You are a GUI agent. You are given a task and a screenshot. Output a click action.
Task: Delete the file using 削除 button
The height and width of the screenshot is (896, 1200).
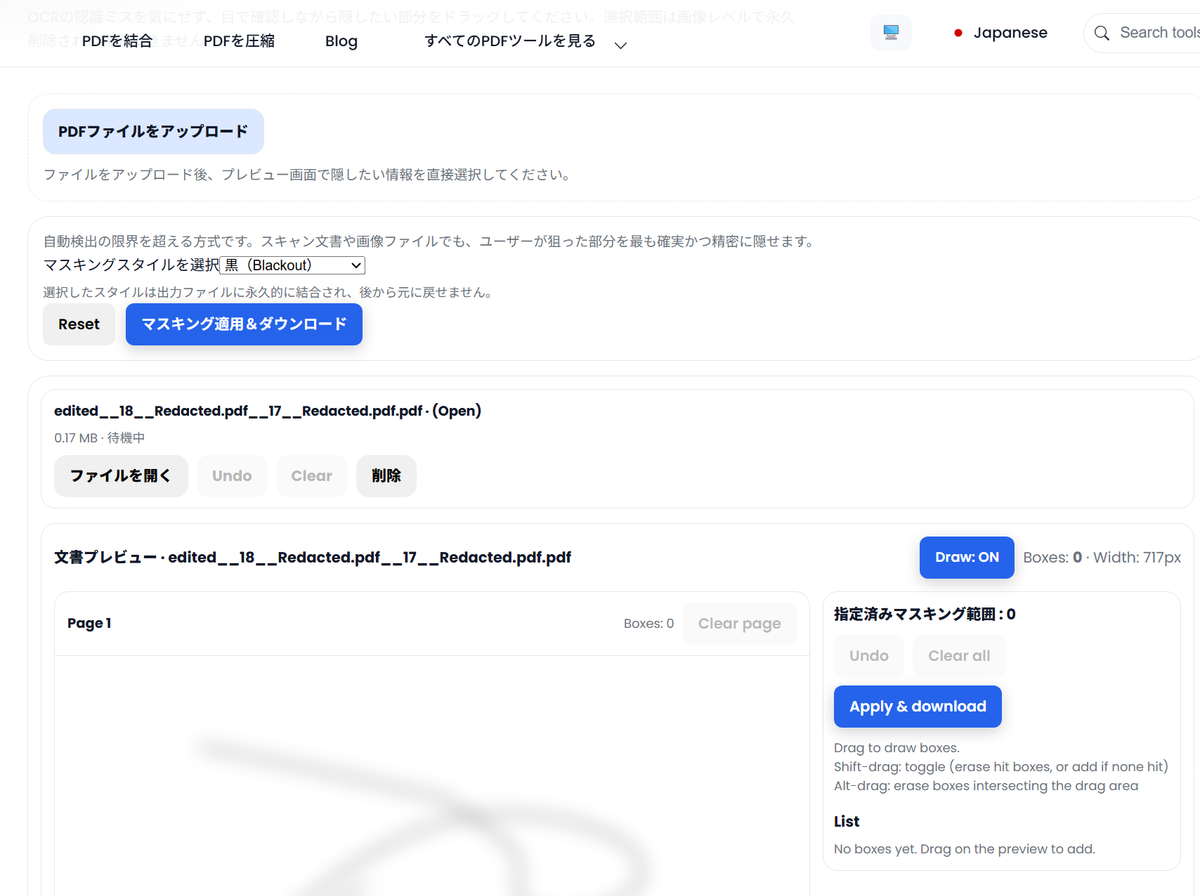[x=386, y=476]
